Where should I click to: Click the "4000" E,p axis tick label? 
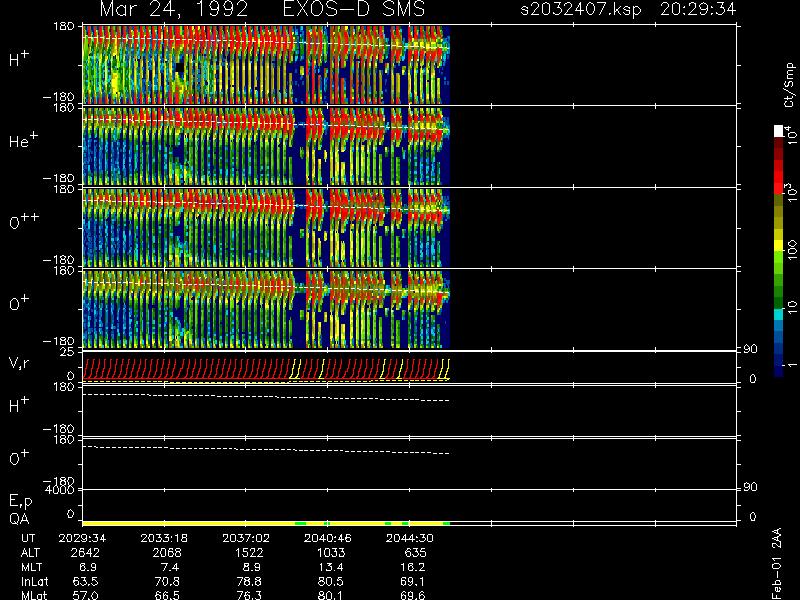point(59,490)
